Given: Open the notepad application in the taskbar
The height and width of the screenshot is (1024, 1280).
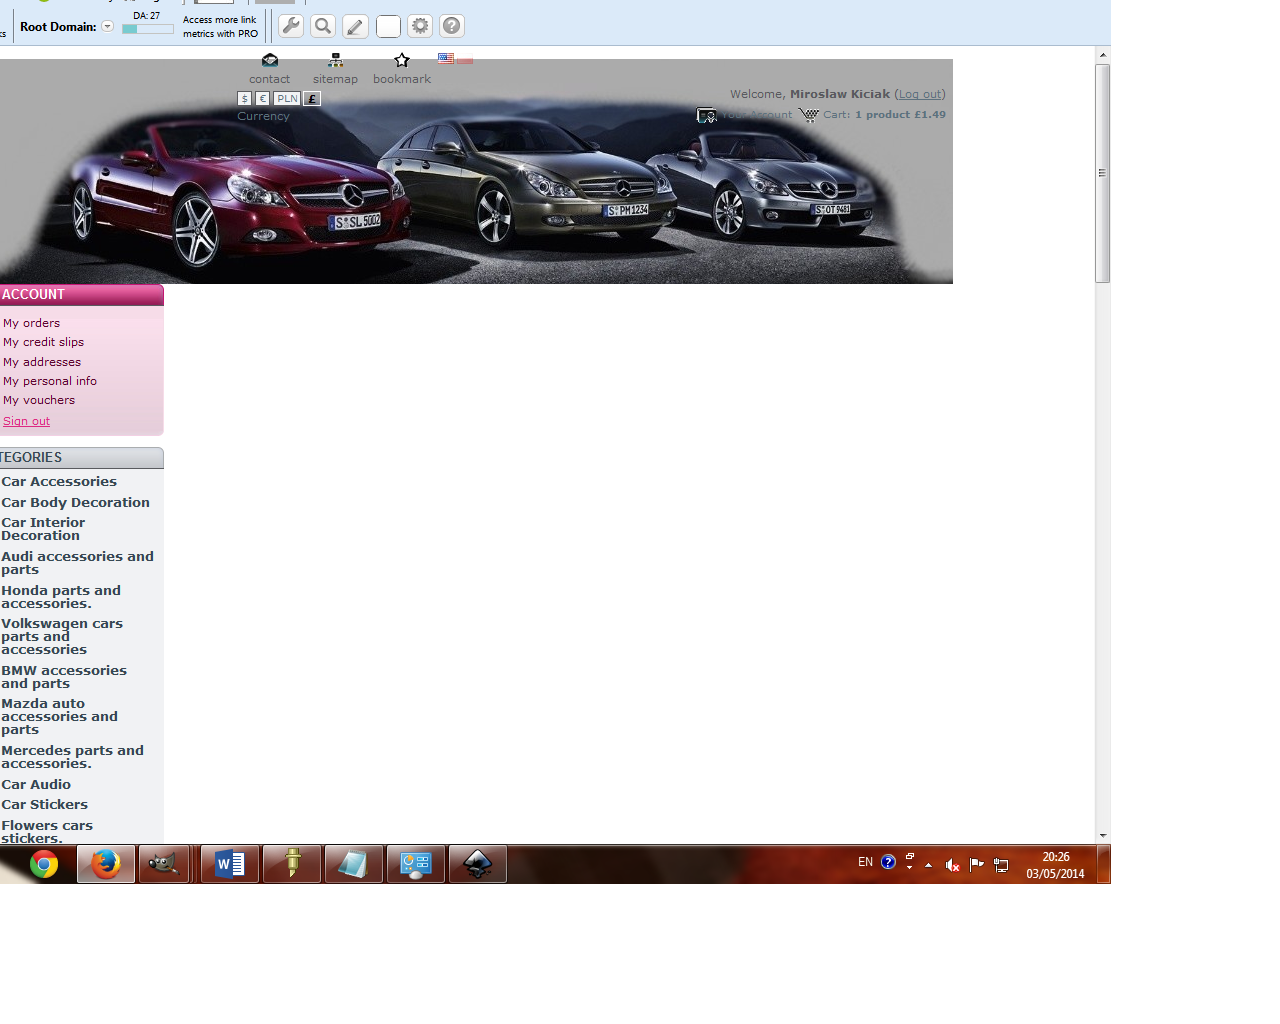Looking at the screenshot, I should click(354, 864).
